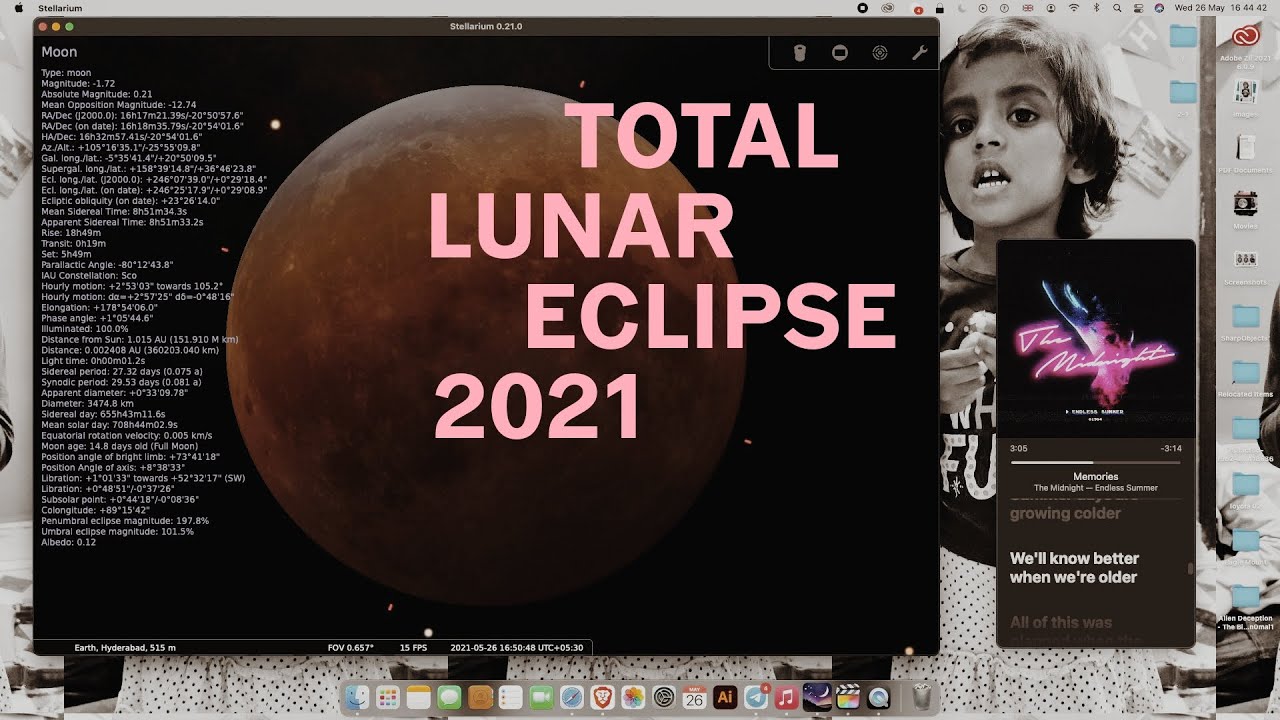1280x720 pixels.
Task: Click the Stellarium rectangular sensor frame icon
Action: (840, 53)
